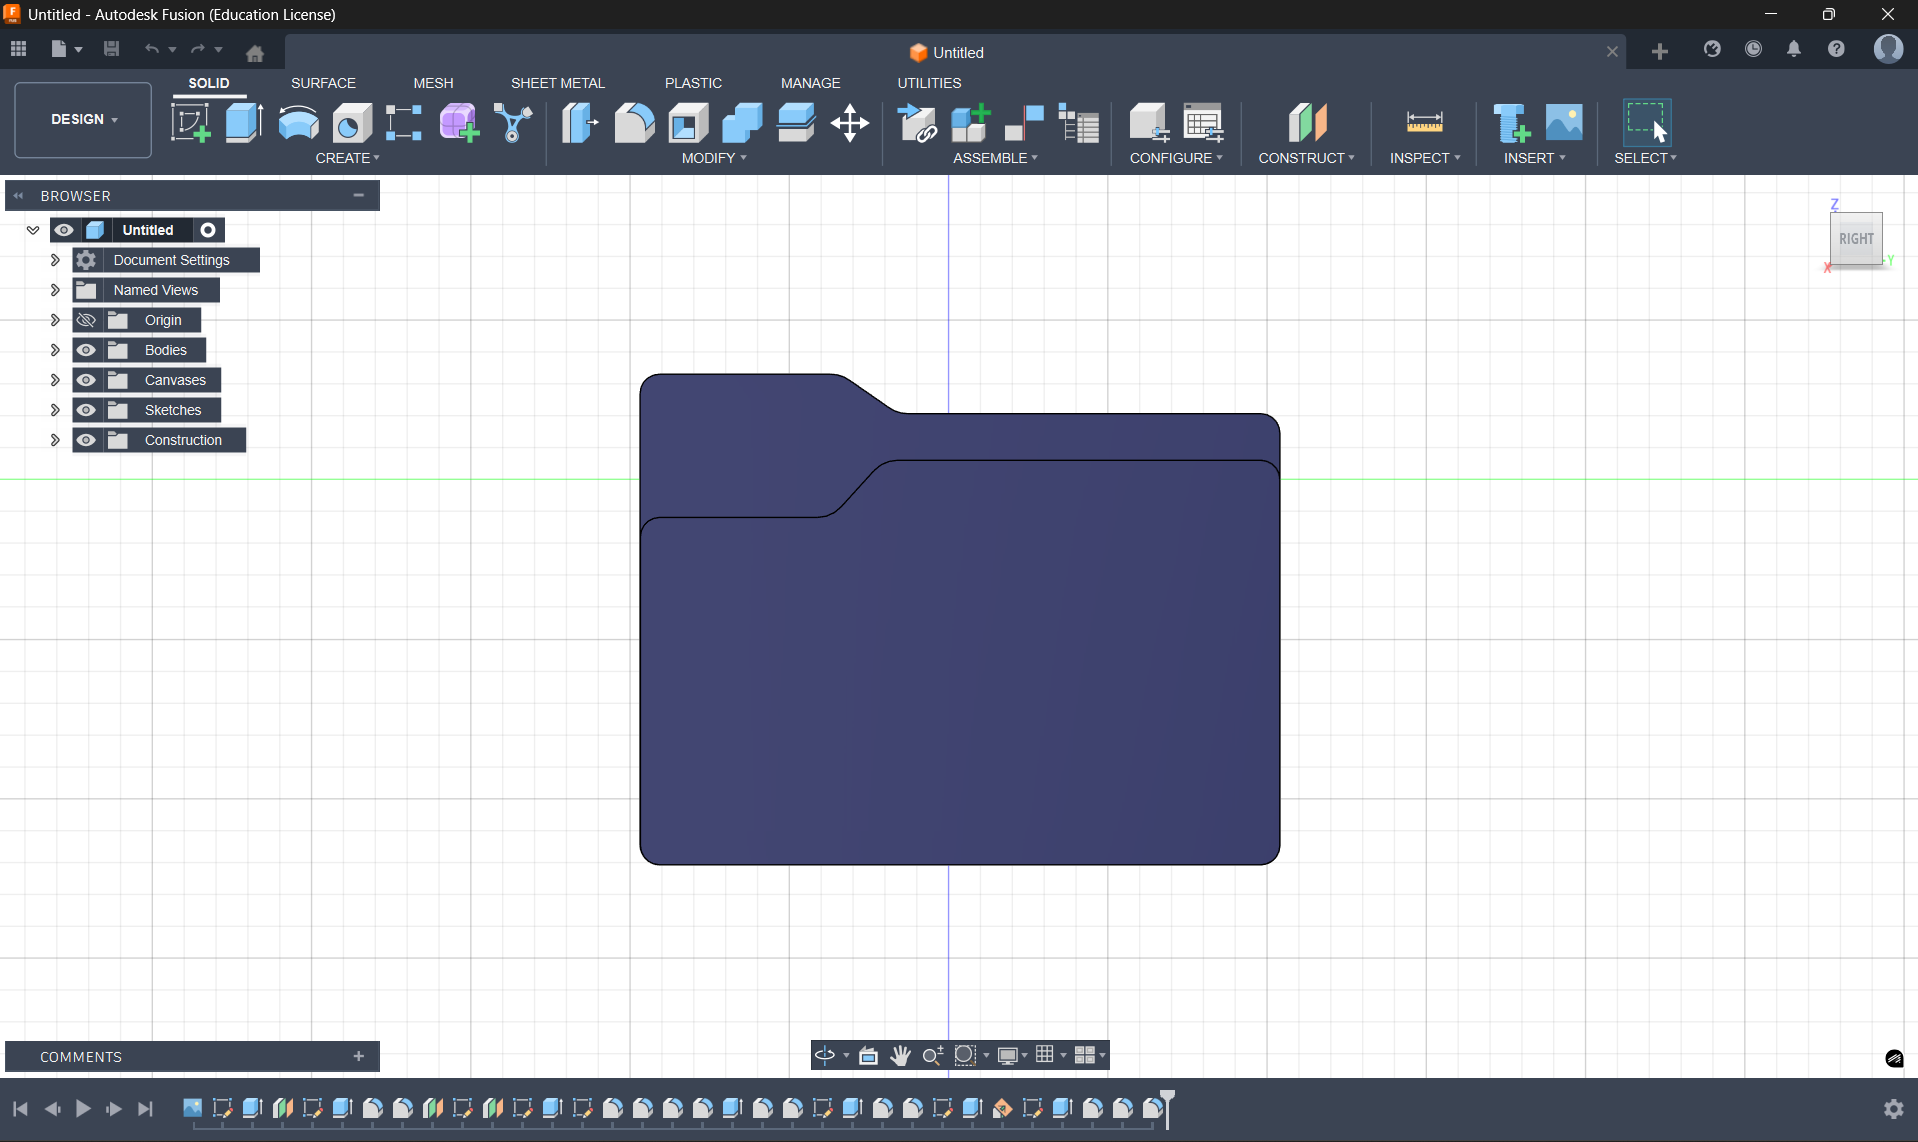Image resolution: width=1918 pixels, height=1142 pixels.
Task: Add a new comment with plus button
Action: click(x=359, y=1056)
